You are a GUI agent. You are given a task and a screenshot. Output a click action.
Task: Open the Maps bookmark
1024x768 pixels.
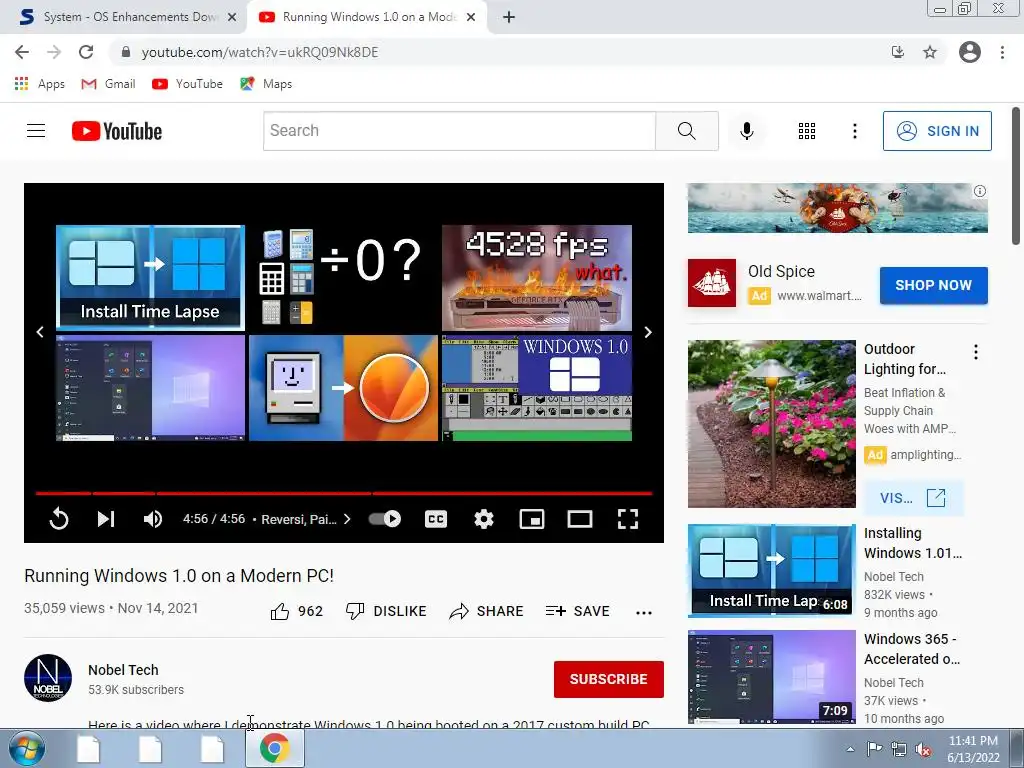coord(266,84)
